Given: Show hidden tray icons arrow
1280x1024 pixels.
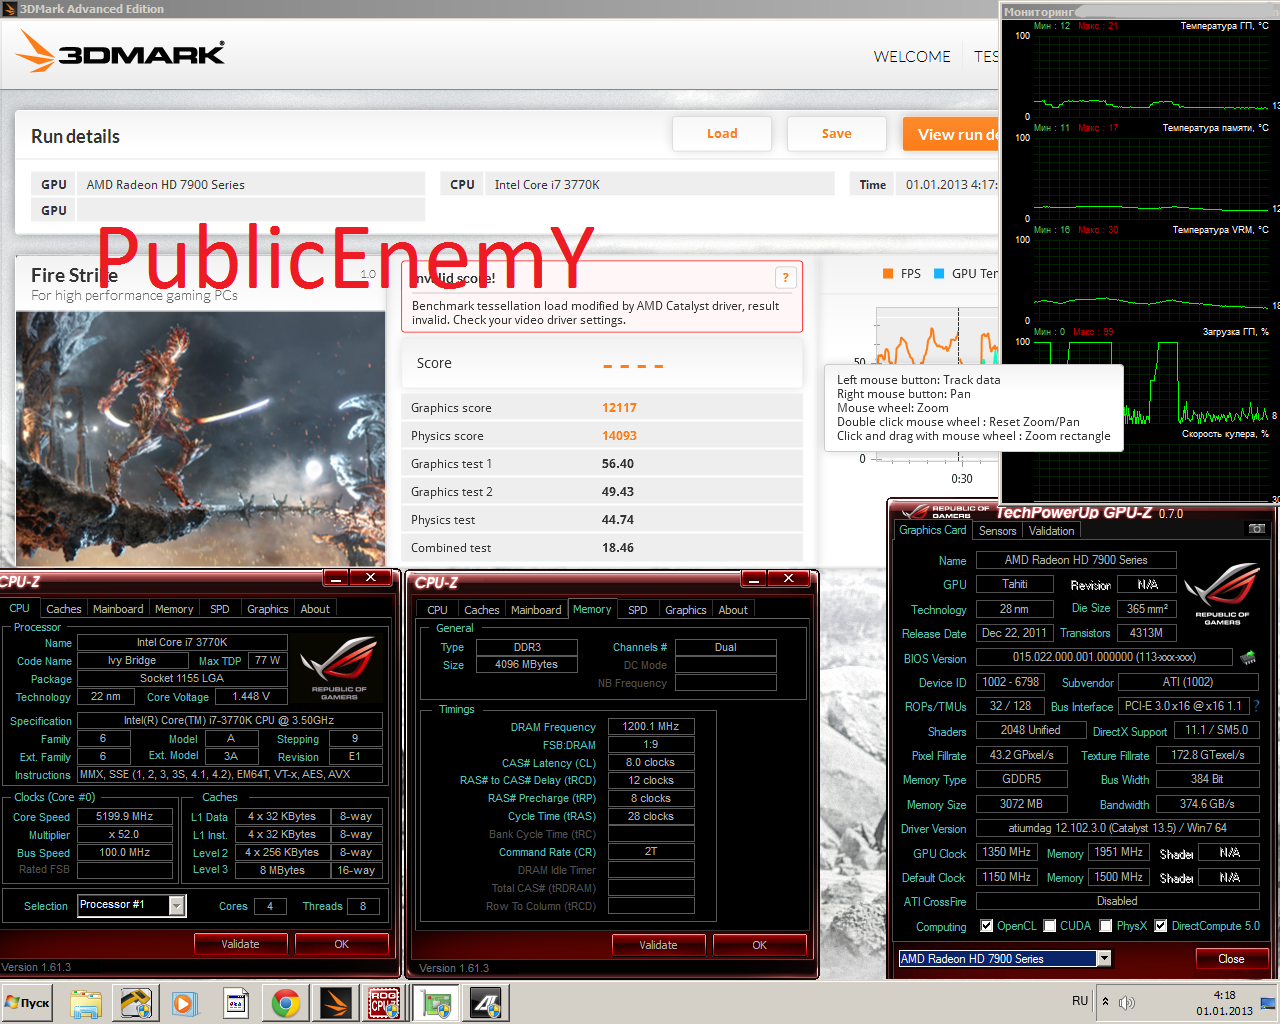Looking at the screenshot, I should (1105, 1001).
